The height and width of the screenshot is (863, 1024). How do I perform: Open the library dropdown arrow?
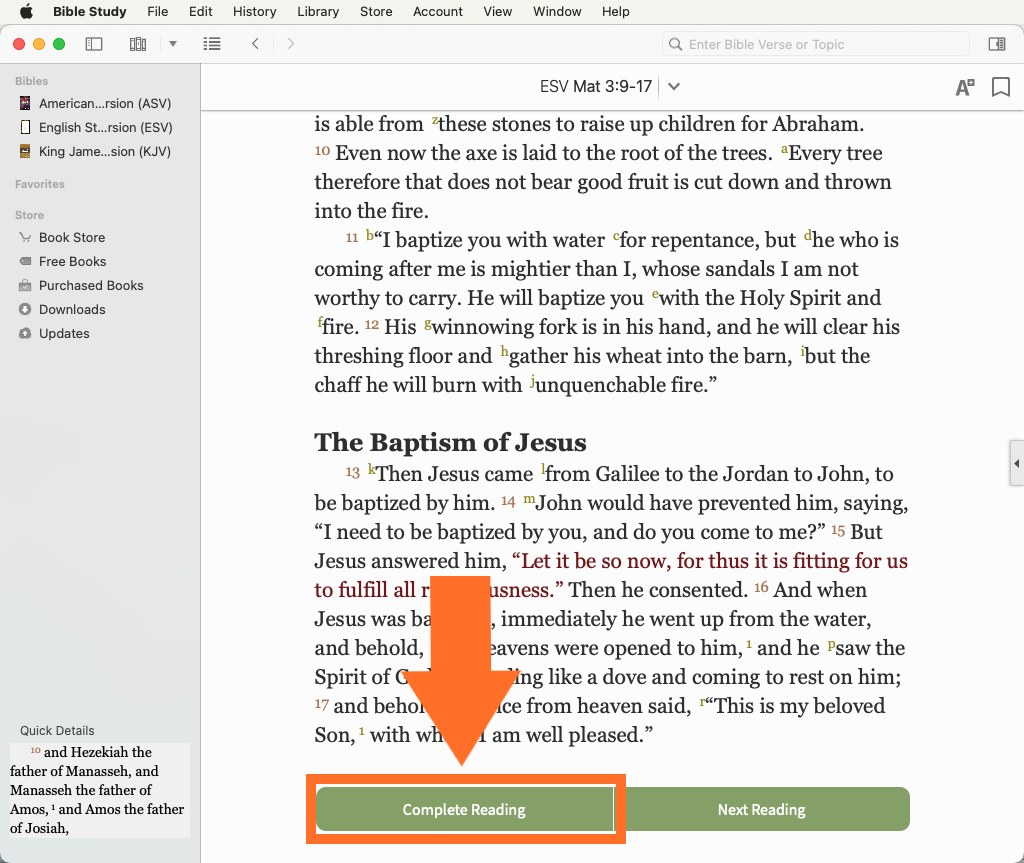[x=173, y=44]
